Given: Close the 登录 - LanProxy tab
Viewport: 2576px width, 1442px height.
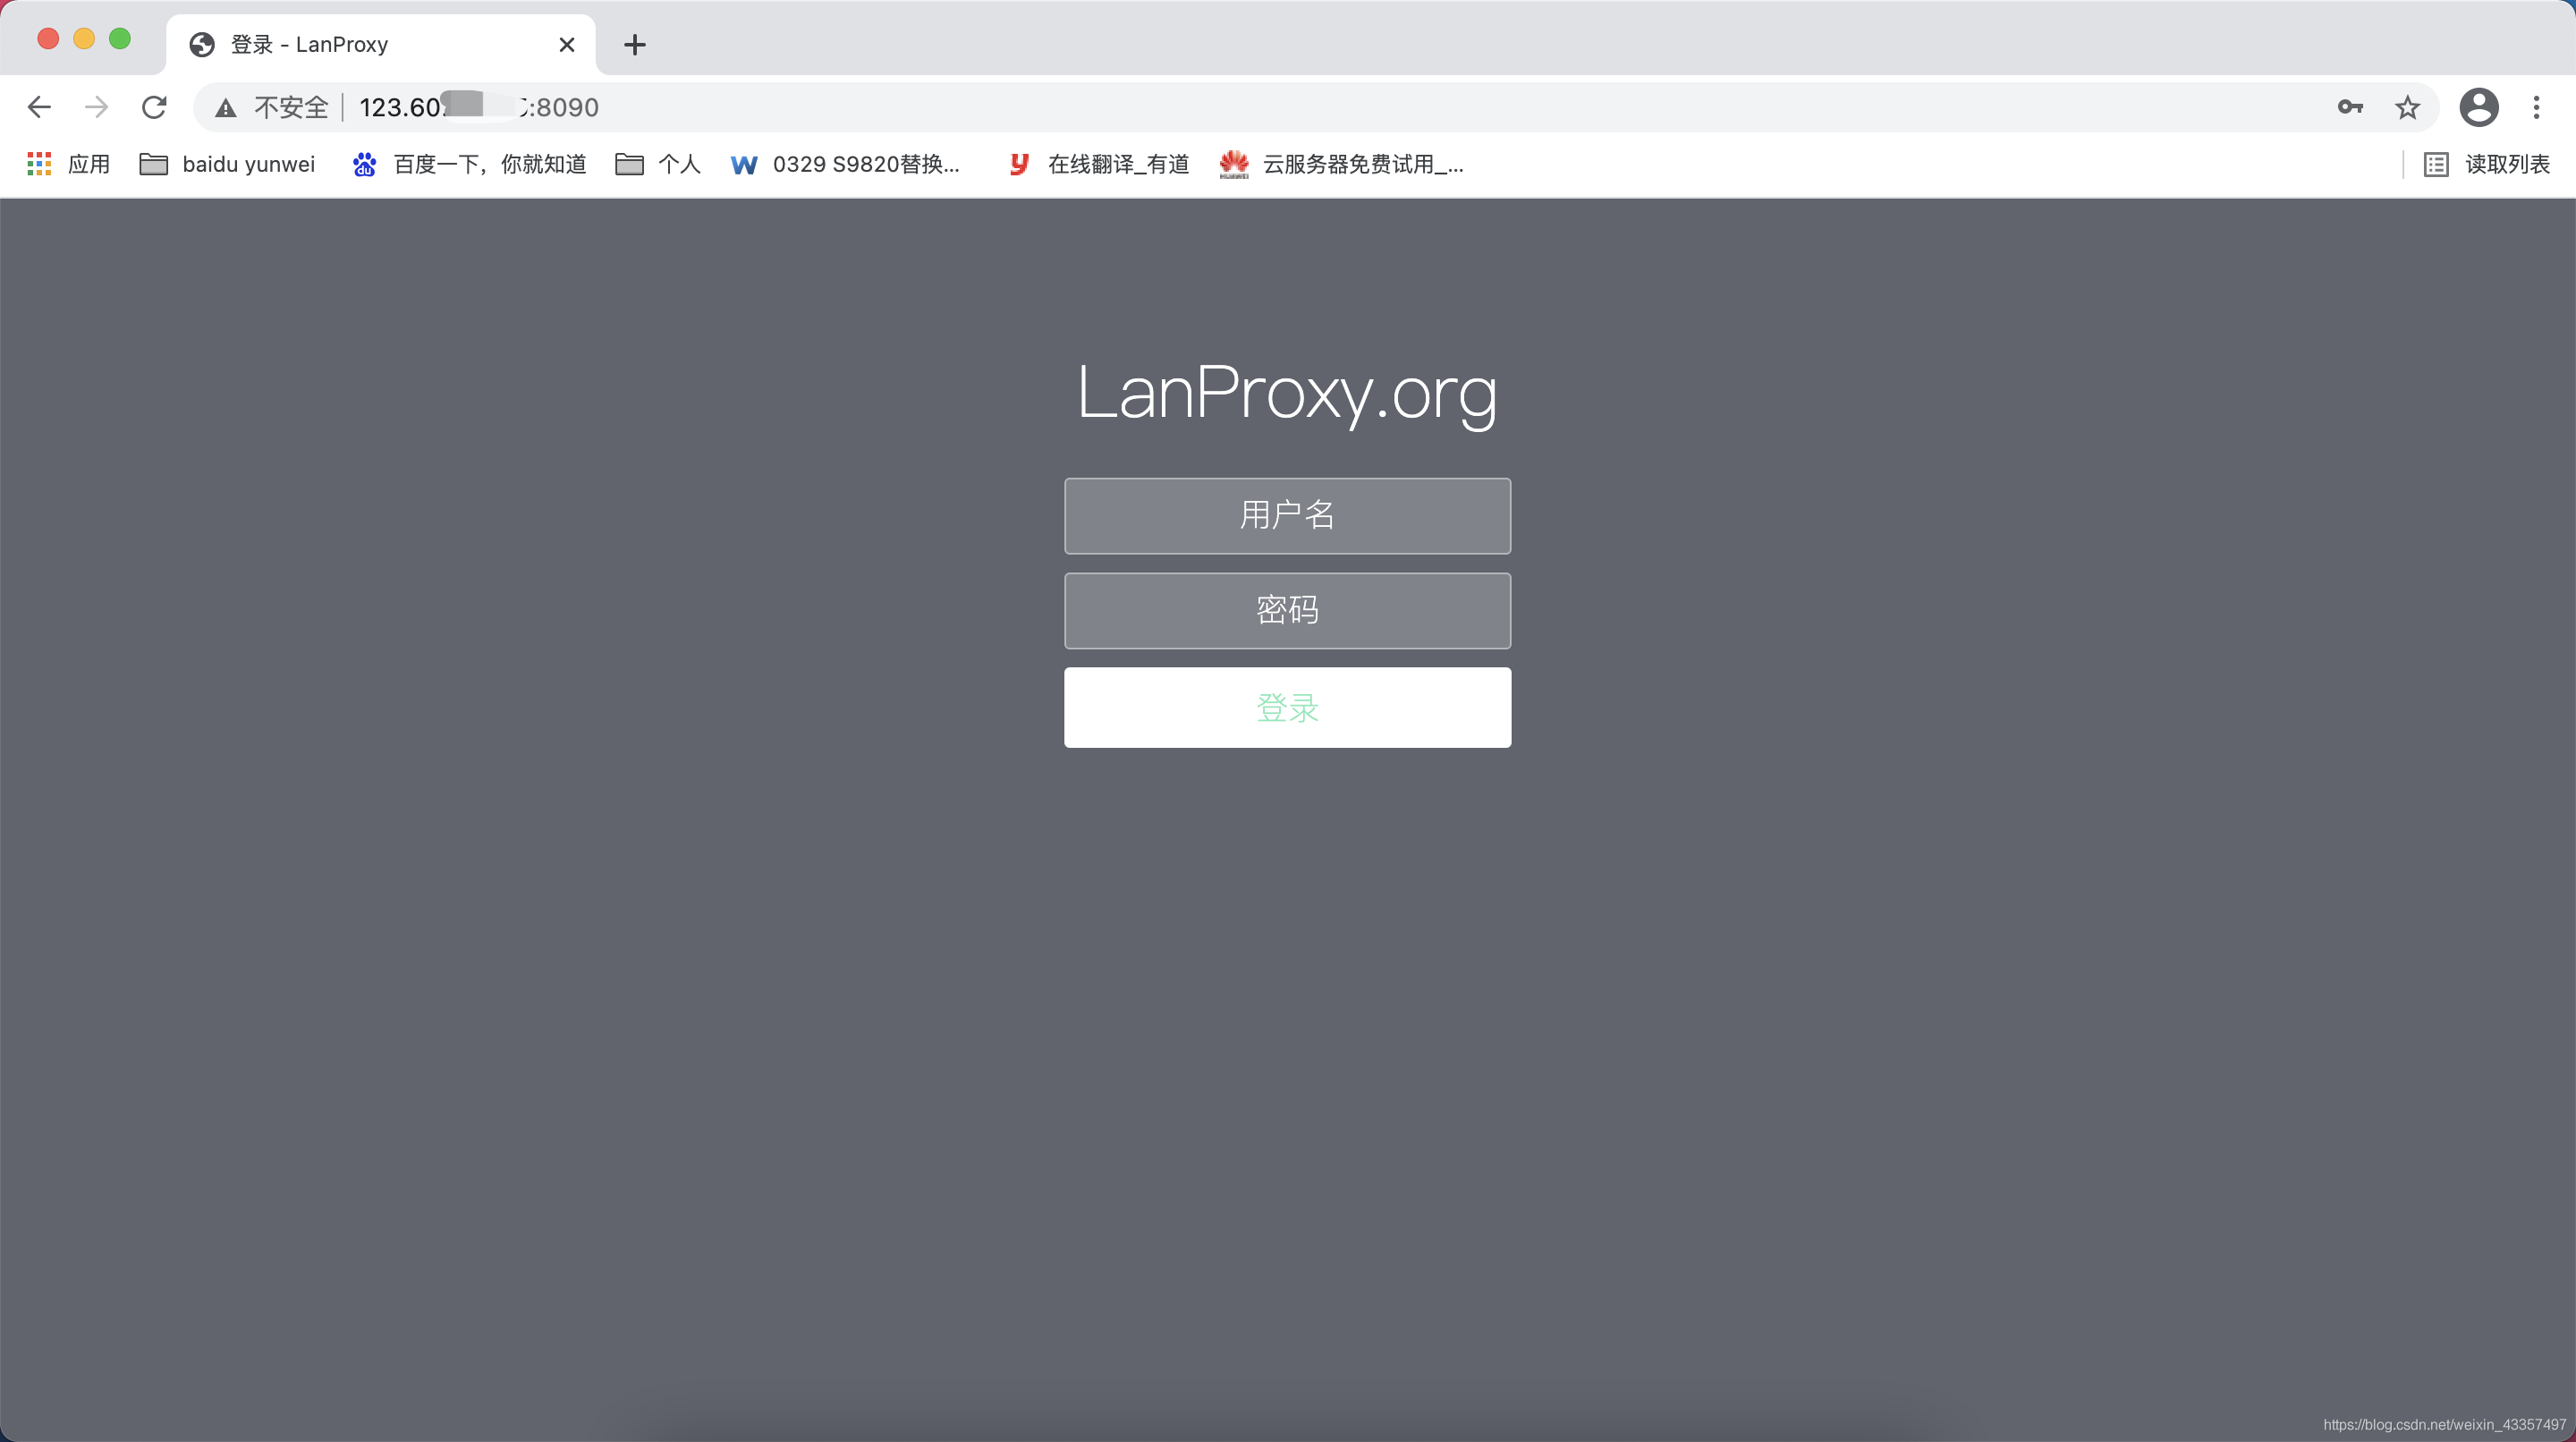Looking at the screenshot, I should [x=566, y=44].
